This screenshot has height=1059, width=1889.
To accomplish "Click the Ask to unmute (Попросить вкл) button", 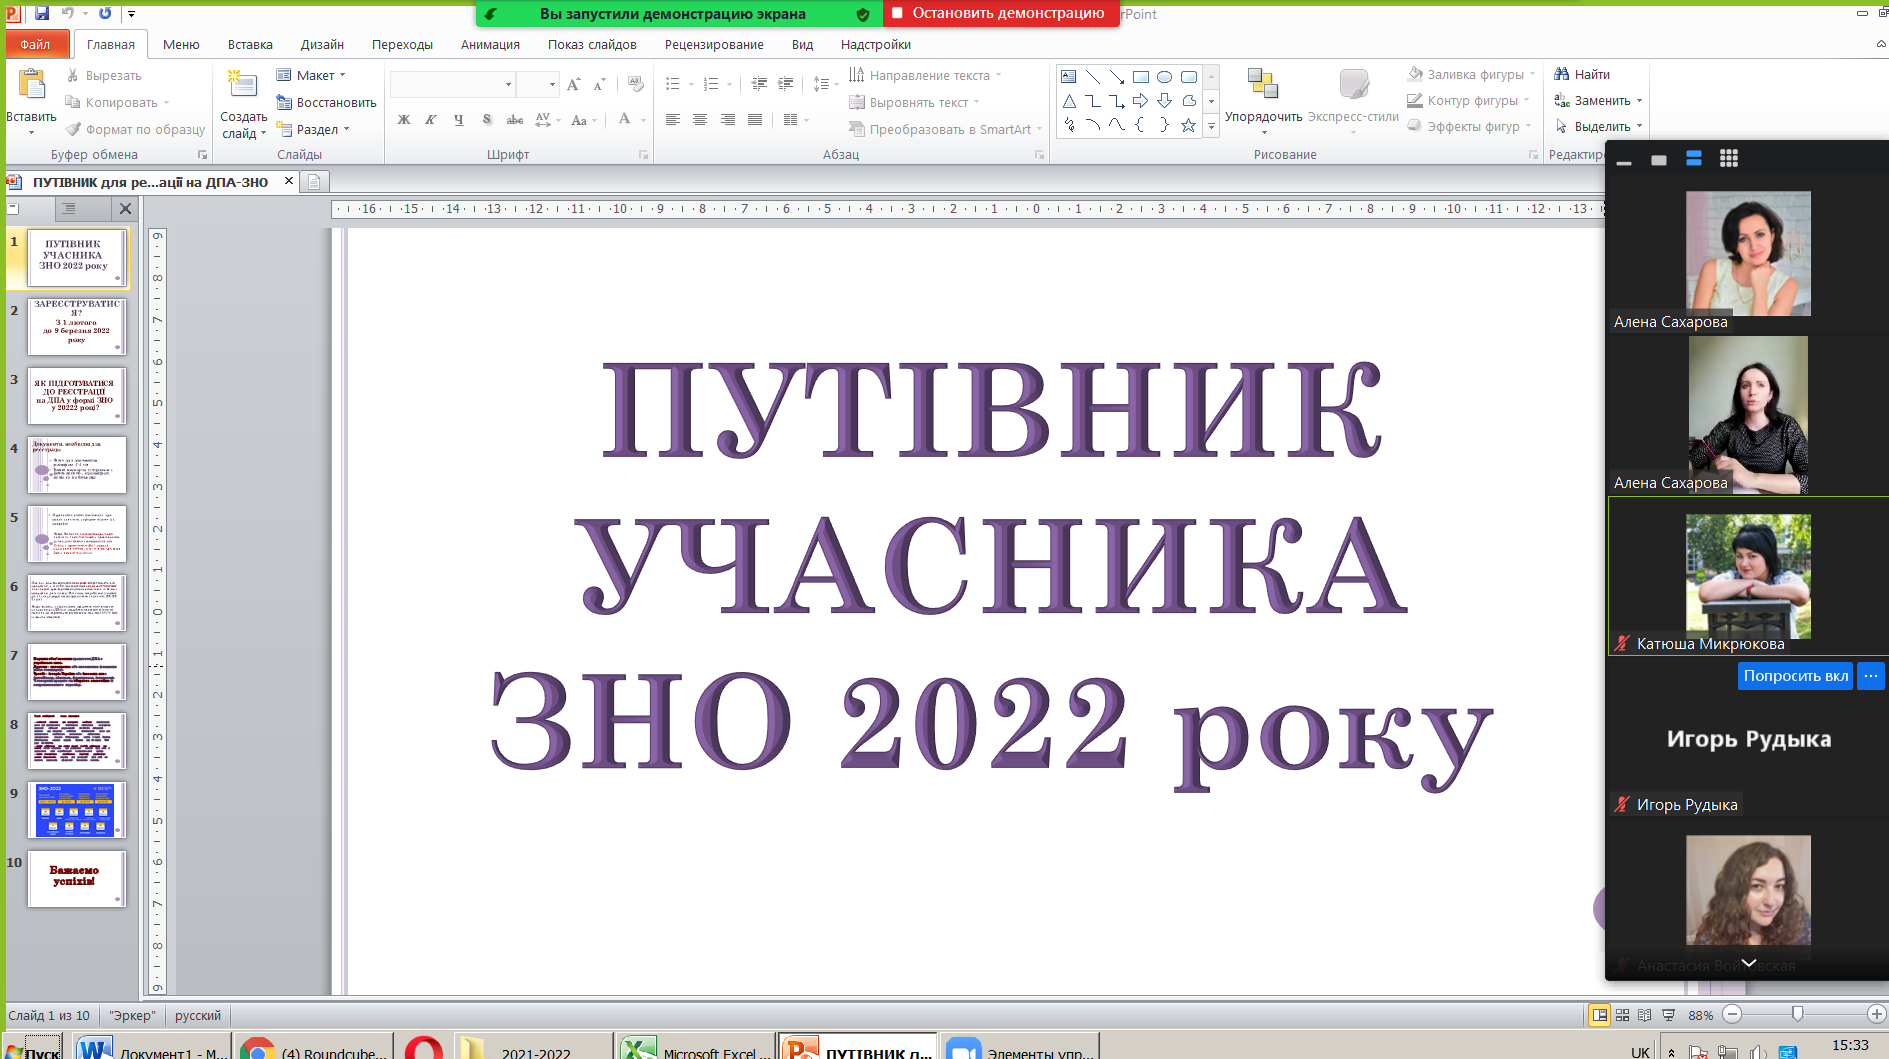I will coord(1795,676).
